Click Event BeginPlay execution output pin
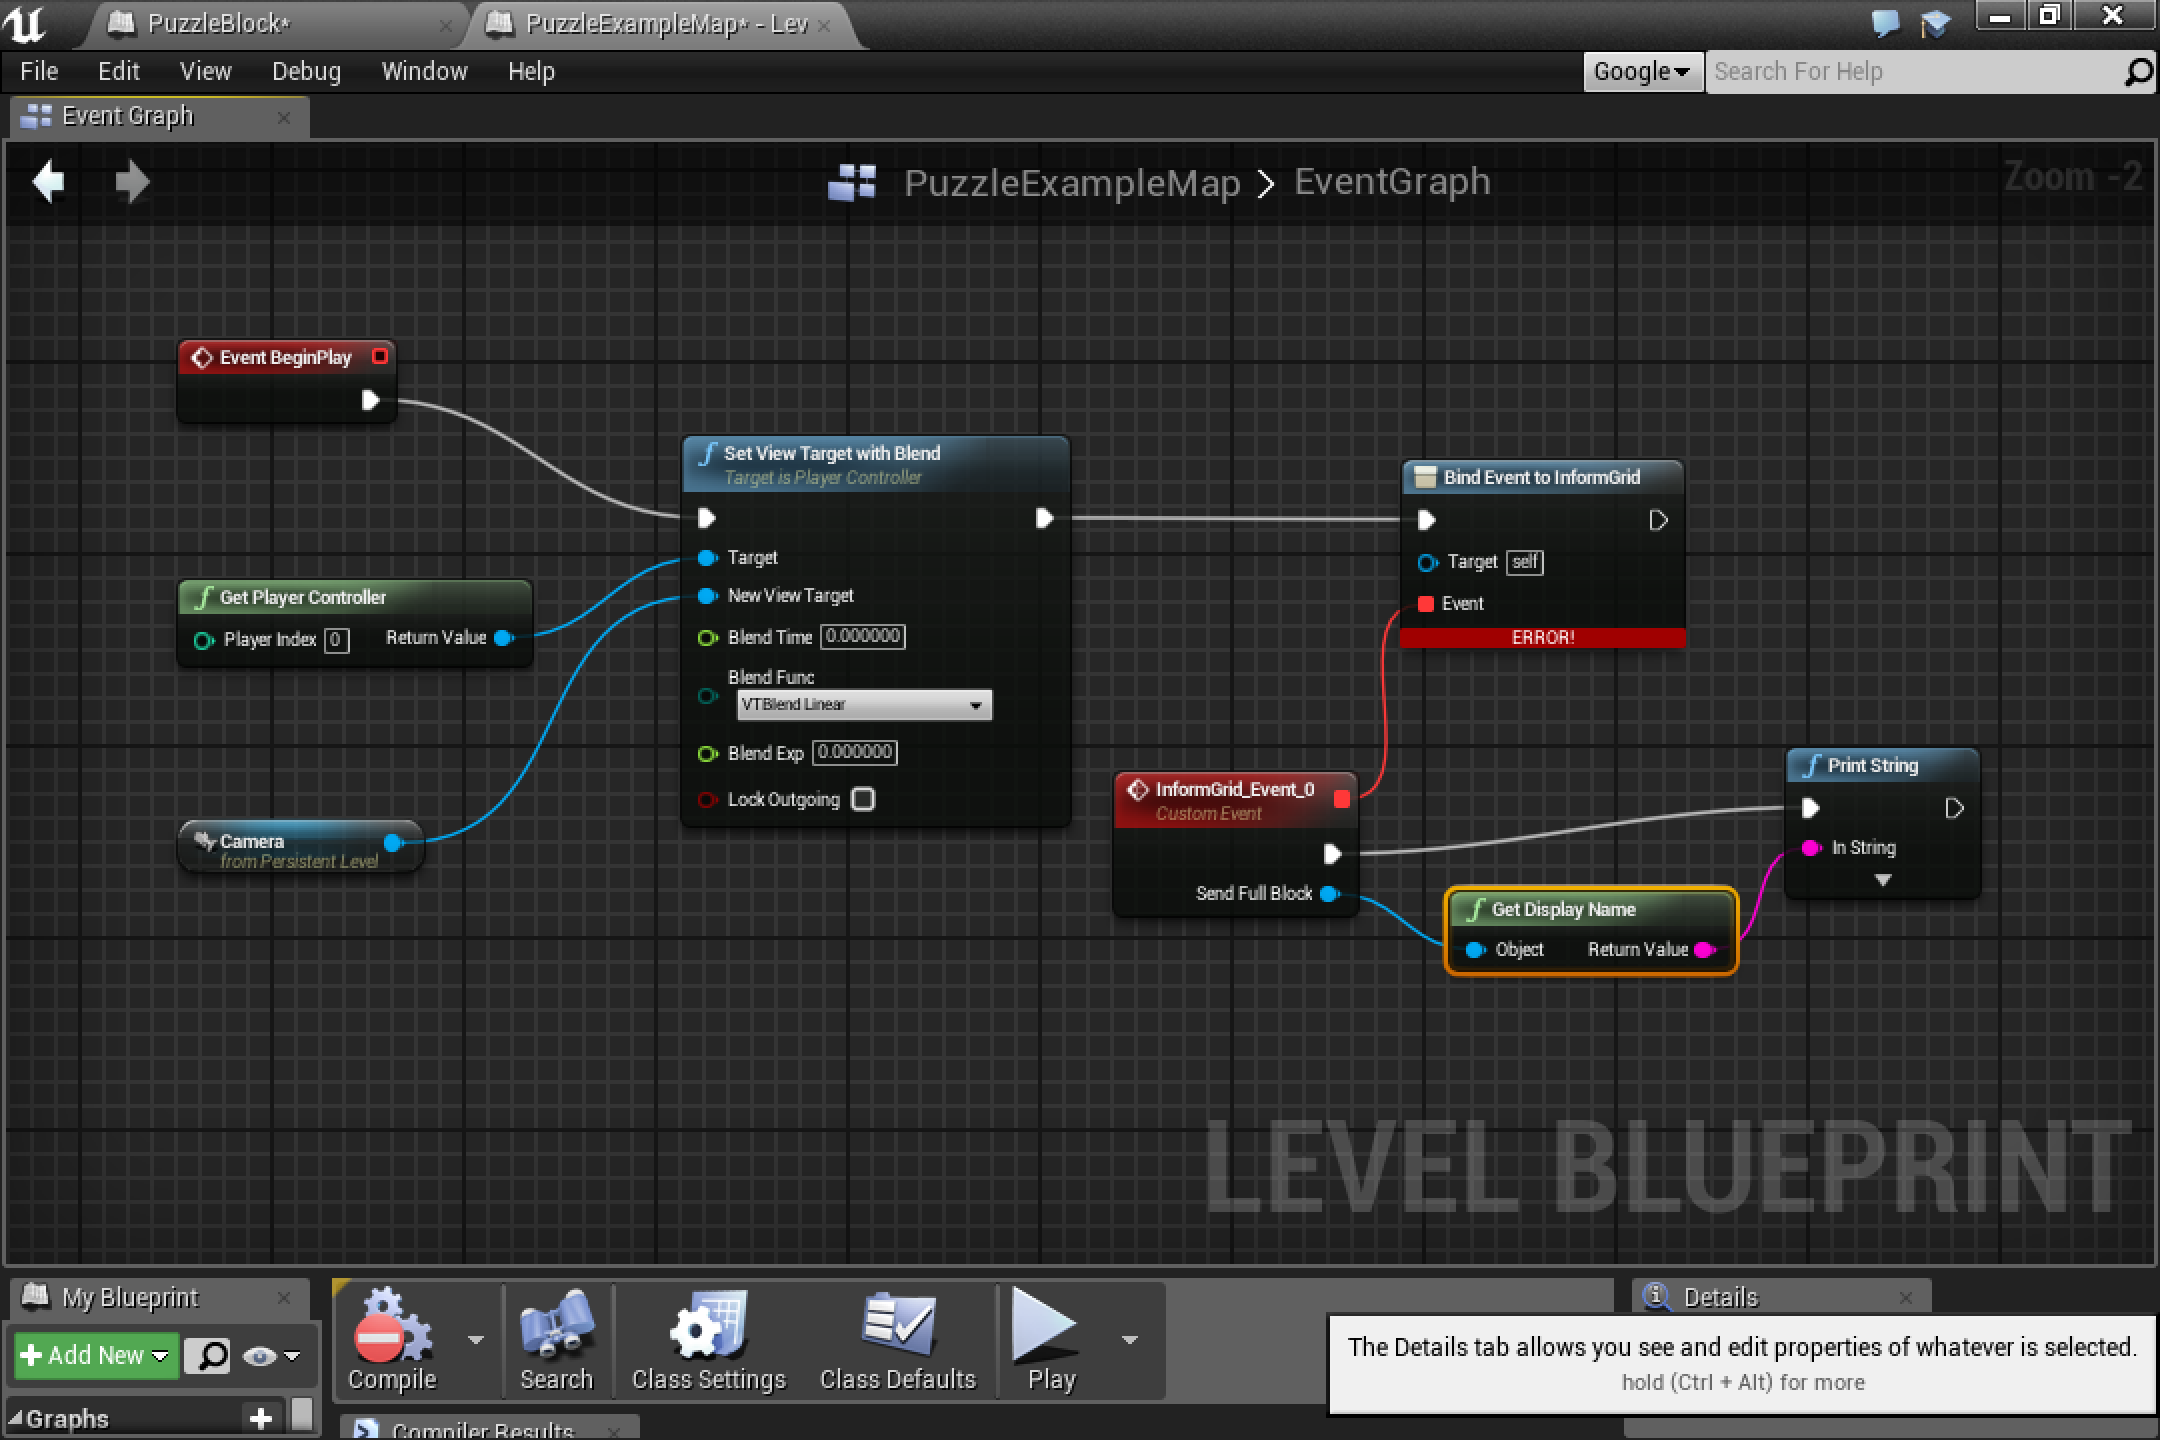The image size is (2160, 1440). click(370, 400)
